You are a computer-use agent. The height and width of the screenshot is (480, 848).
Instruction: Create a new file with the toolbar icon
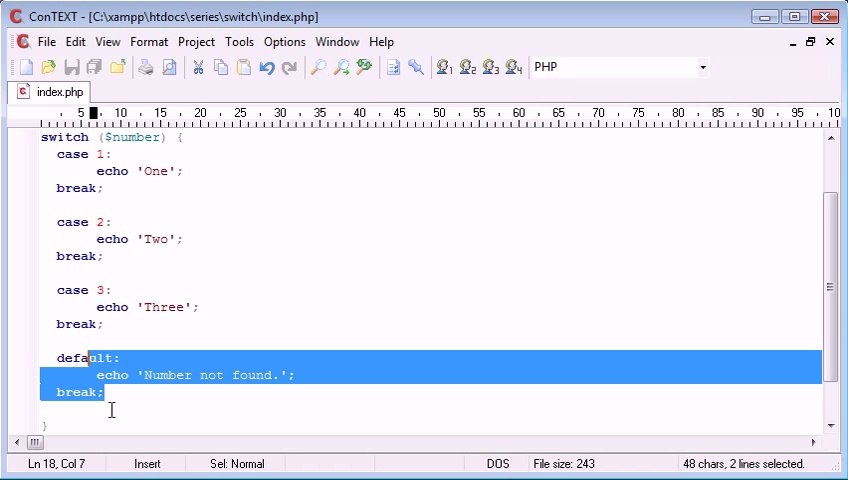[26, 68]
